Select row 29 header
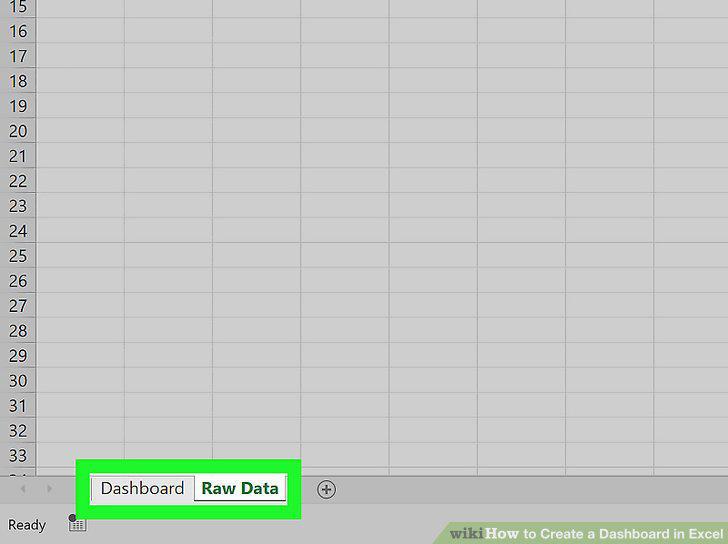This screenshot has width=728, height=544. [x=18, y=356]
